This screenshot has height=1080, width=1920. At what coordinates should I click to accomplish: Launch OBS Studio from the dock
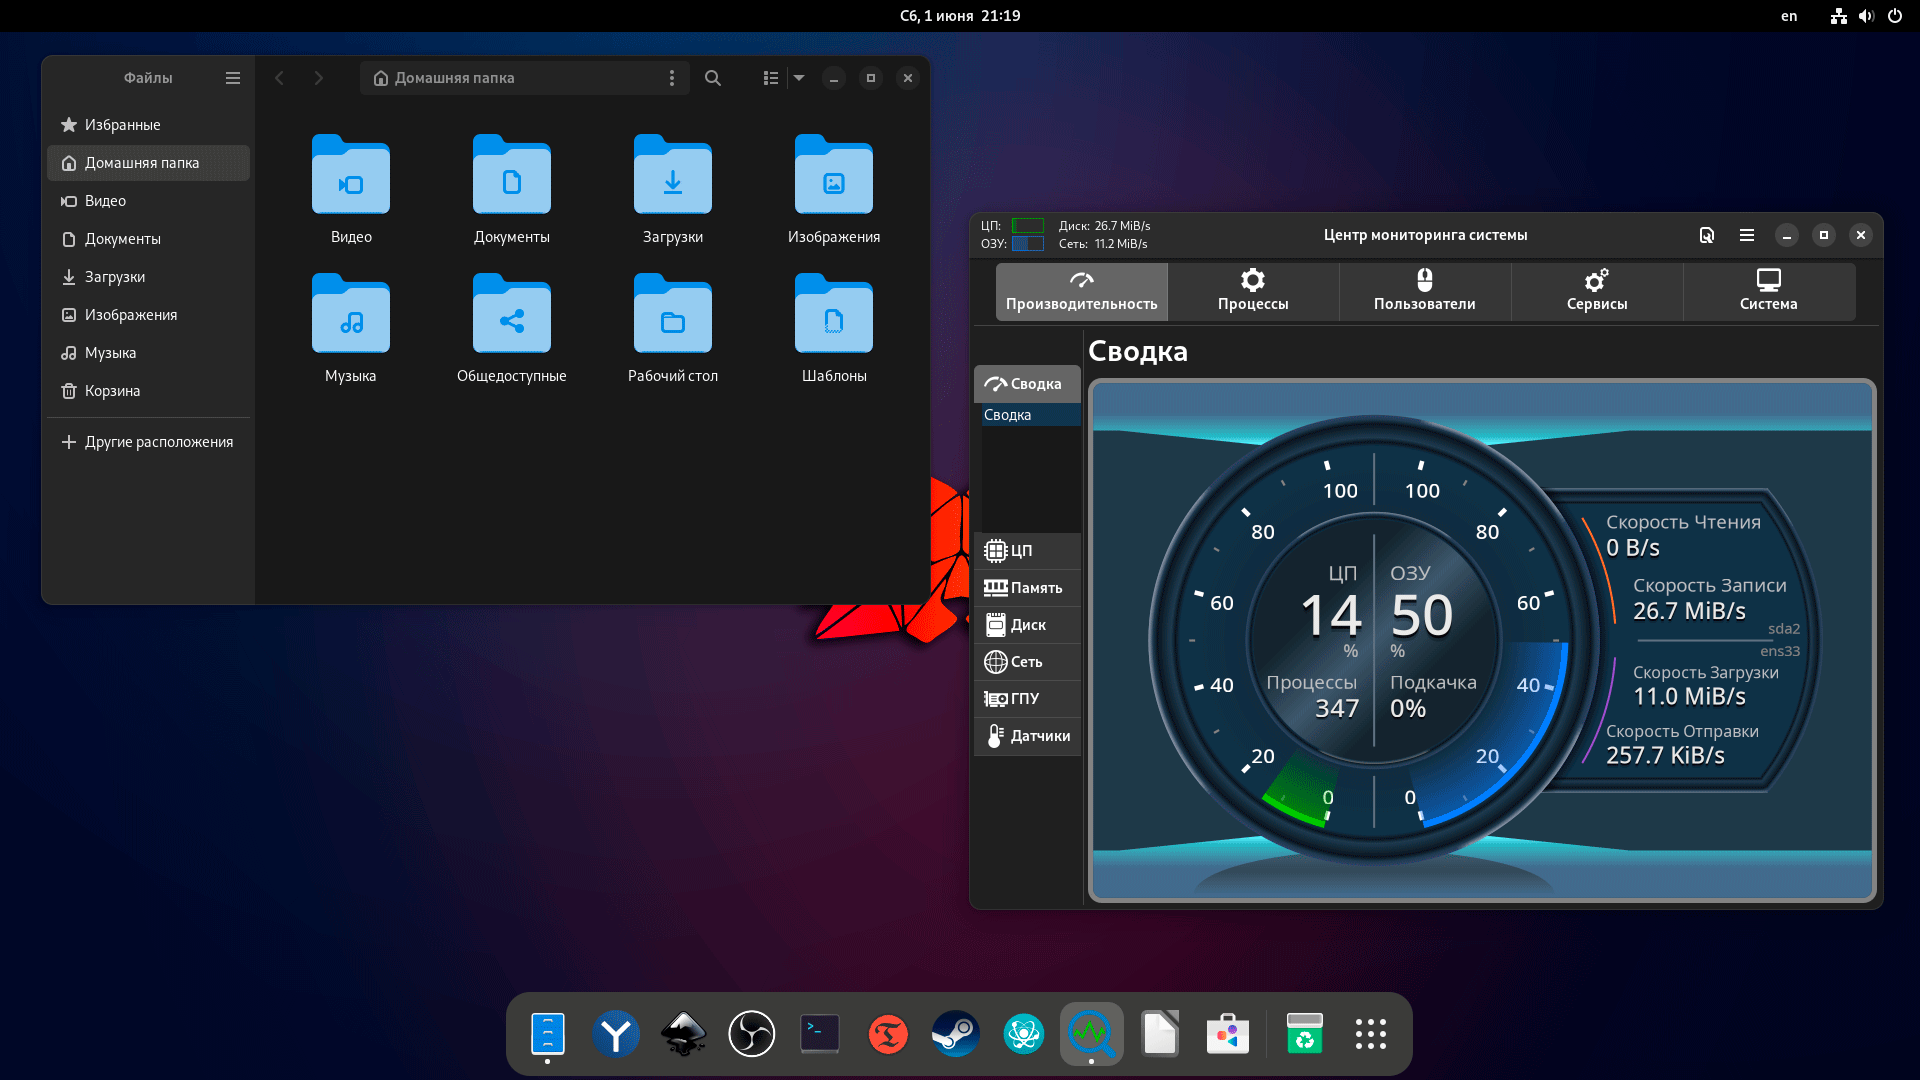tap(751, 1034)
